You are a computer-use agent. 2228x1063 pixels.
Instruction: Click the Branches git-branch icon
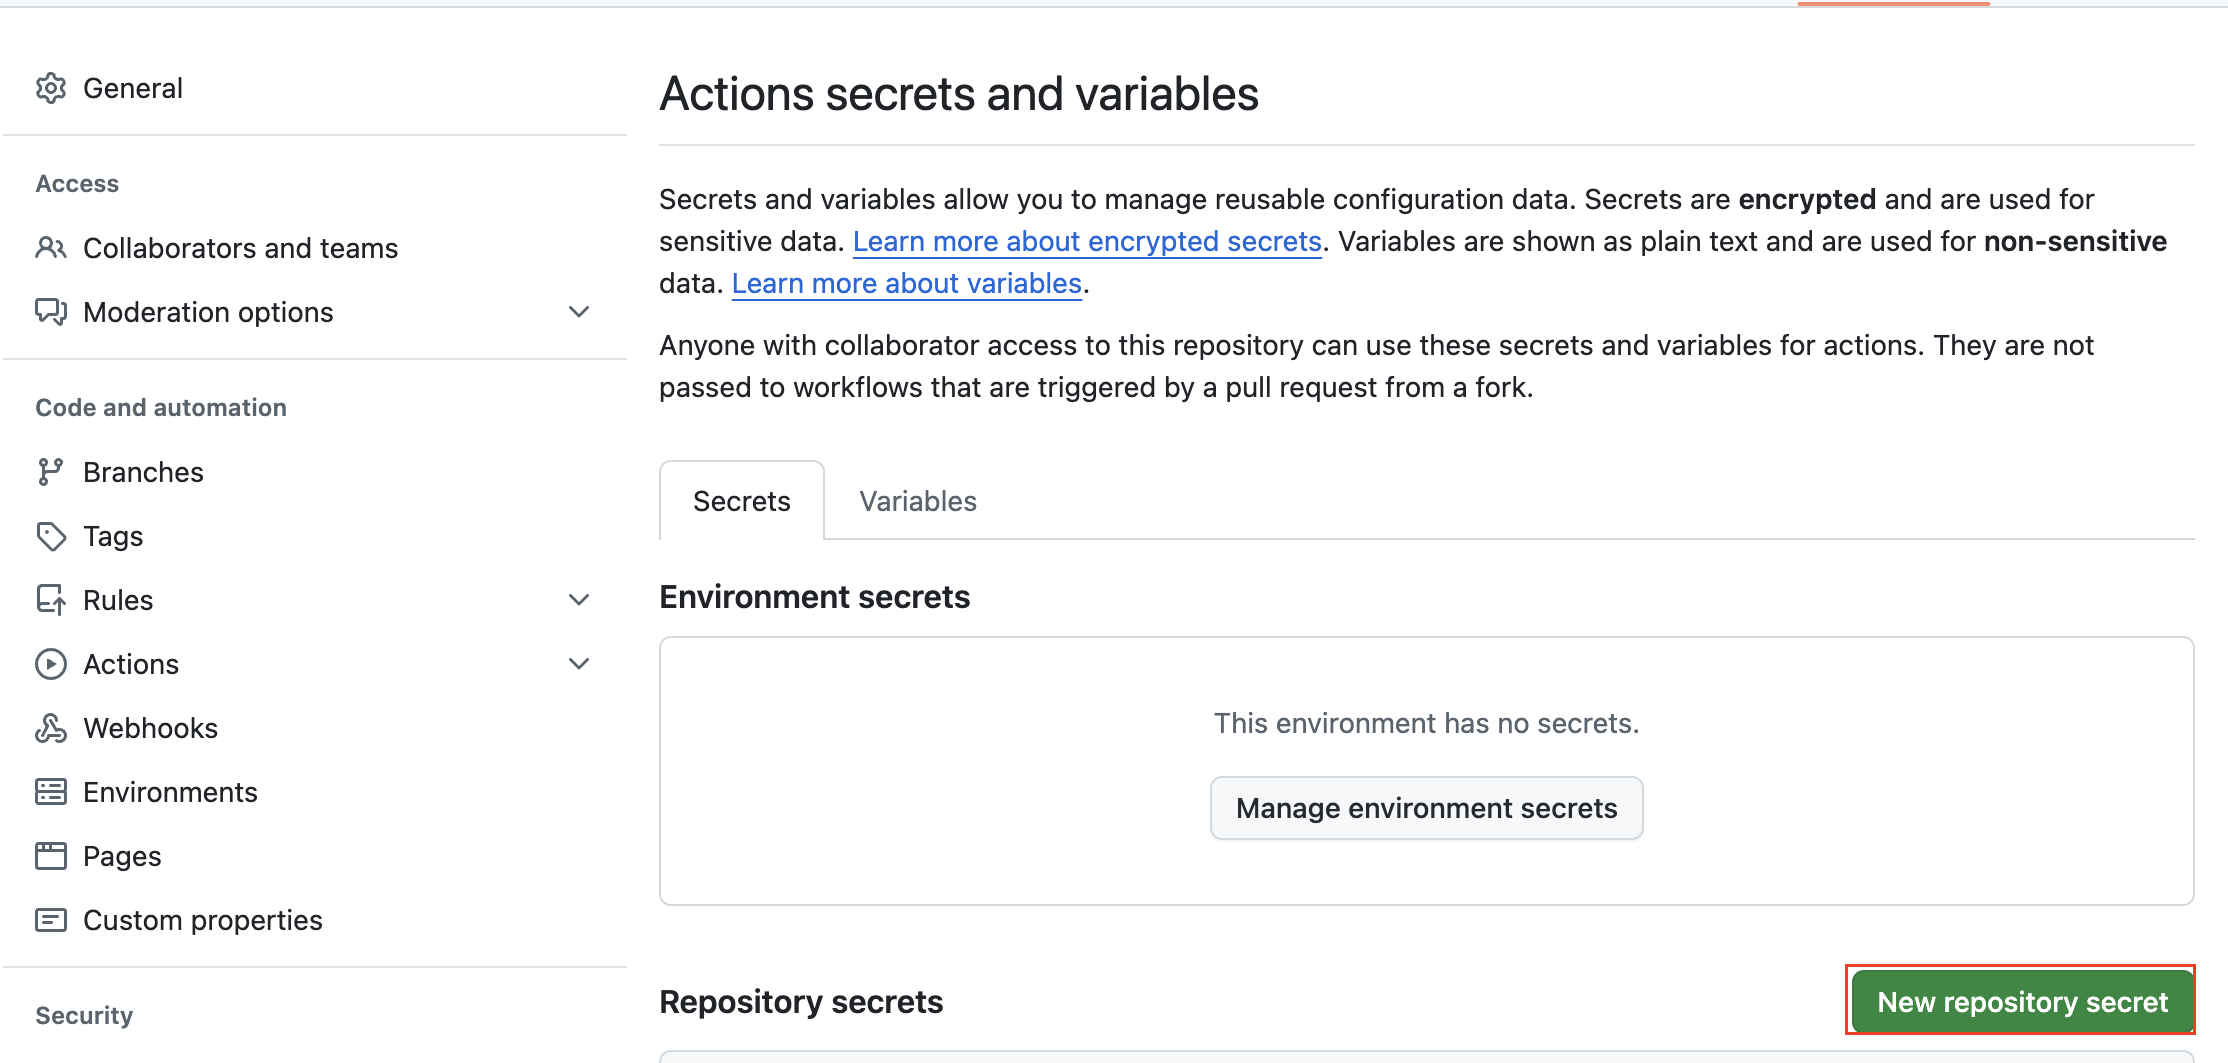[51, 472]
